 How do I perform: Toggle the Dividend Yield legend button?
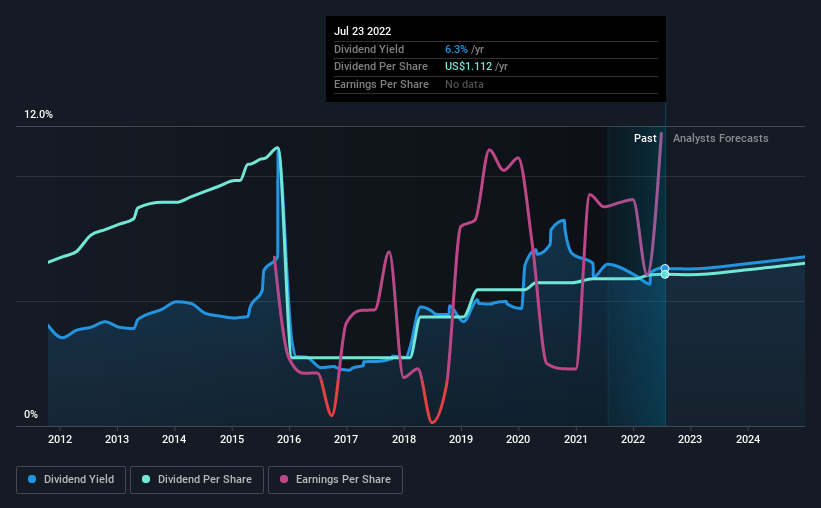[71, 480]
